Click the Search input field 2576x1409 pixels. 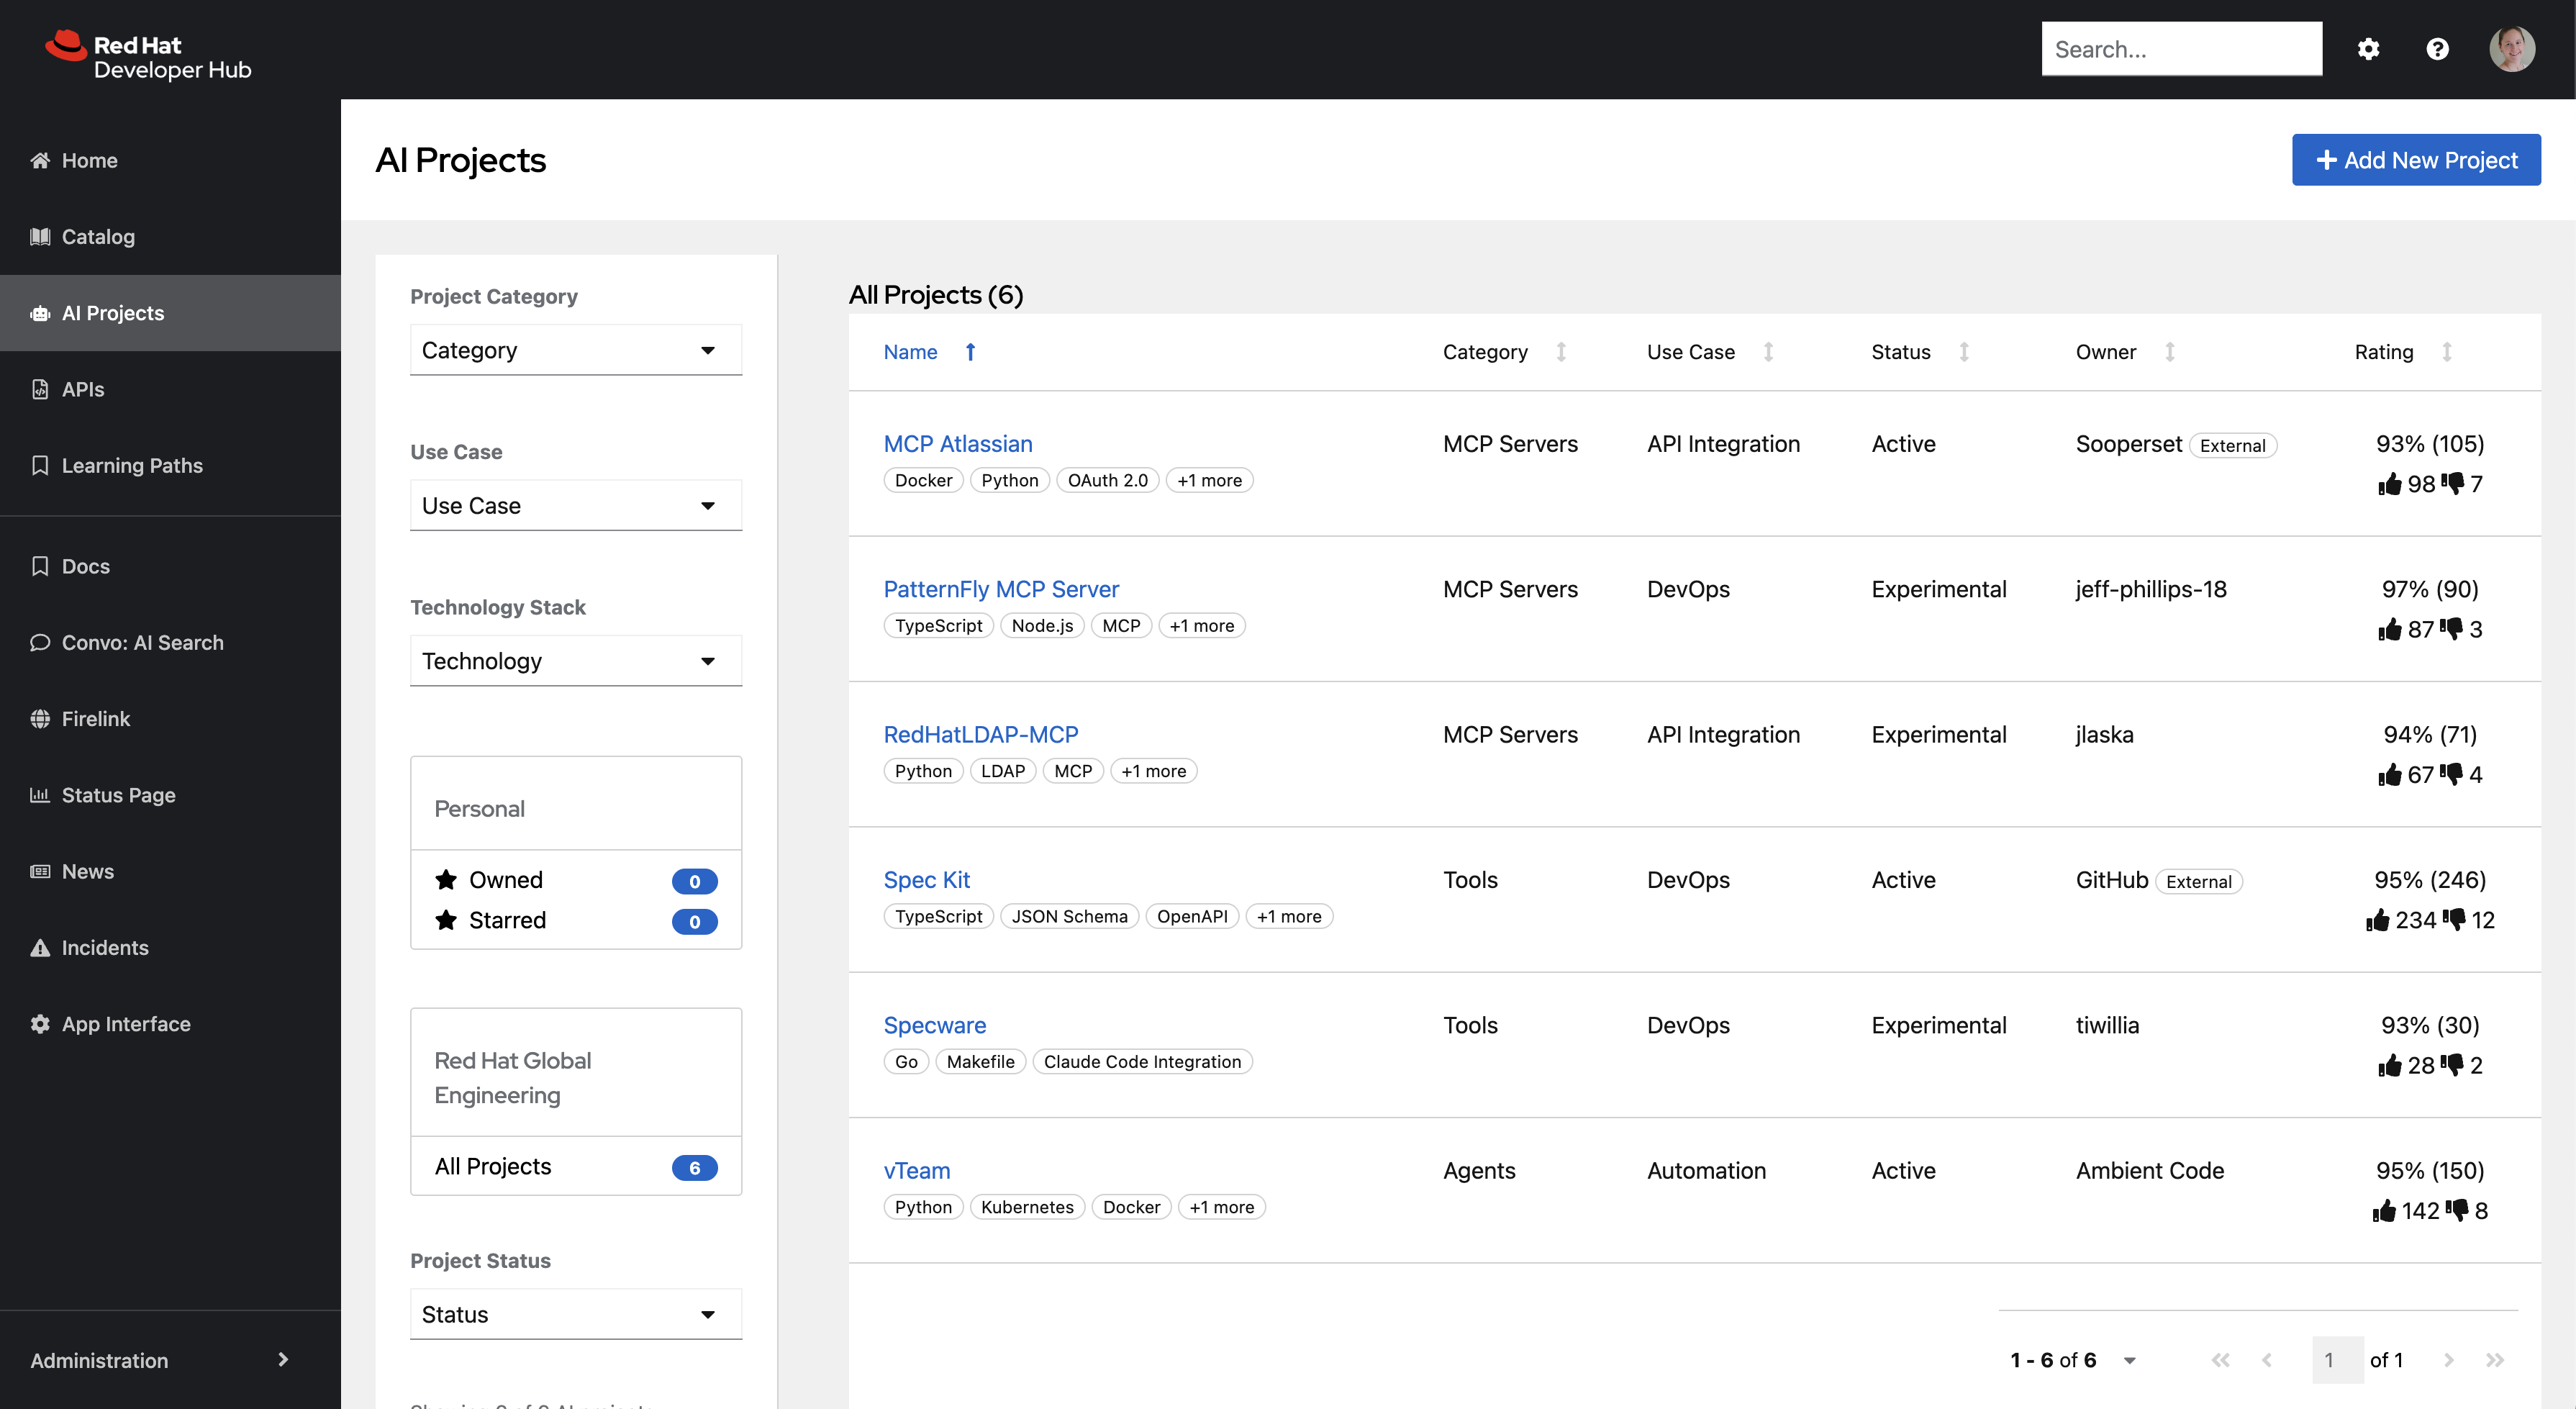(2180, 49)
